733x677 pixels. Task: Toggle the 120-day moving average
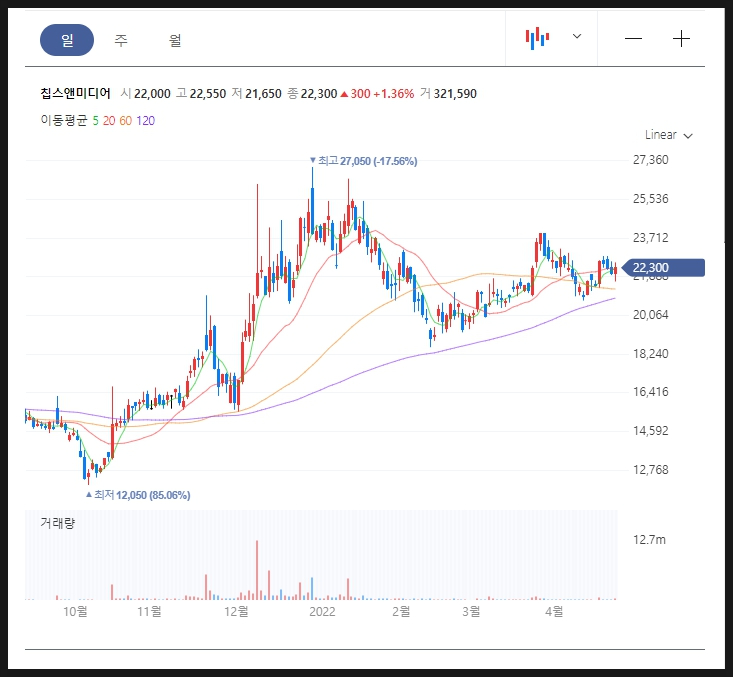[145, 121]
